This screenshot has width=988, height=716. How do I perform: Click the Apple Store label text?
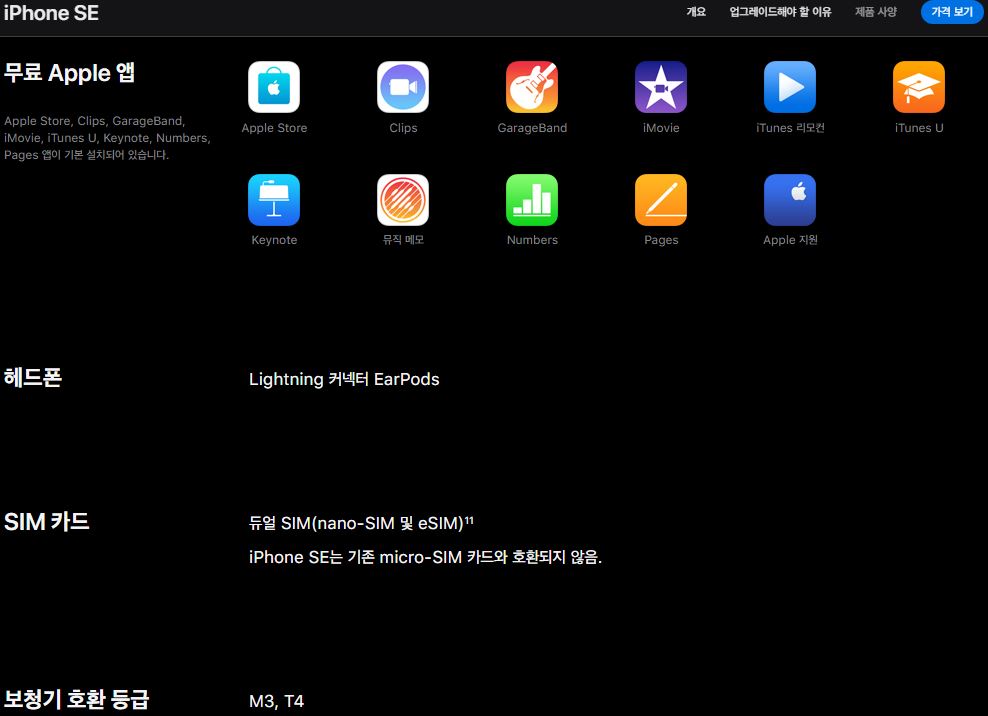tap(274, 128)
